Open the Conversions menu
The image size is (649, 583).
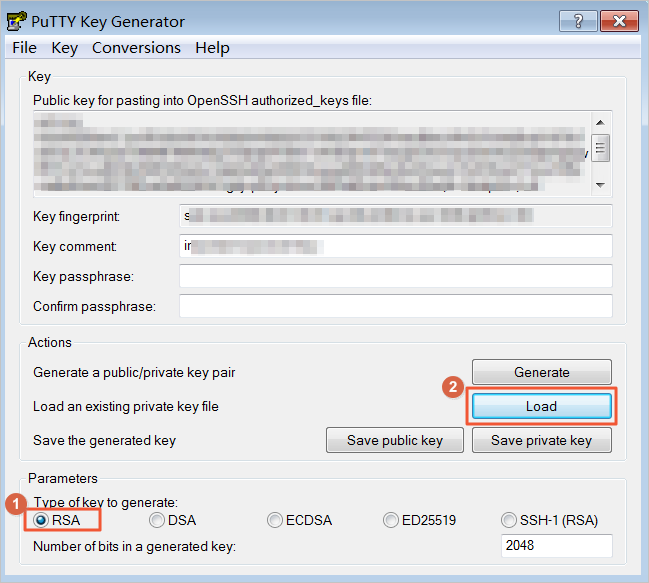(136, 48)
